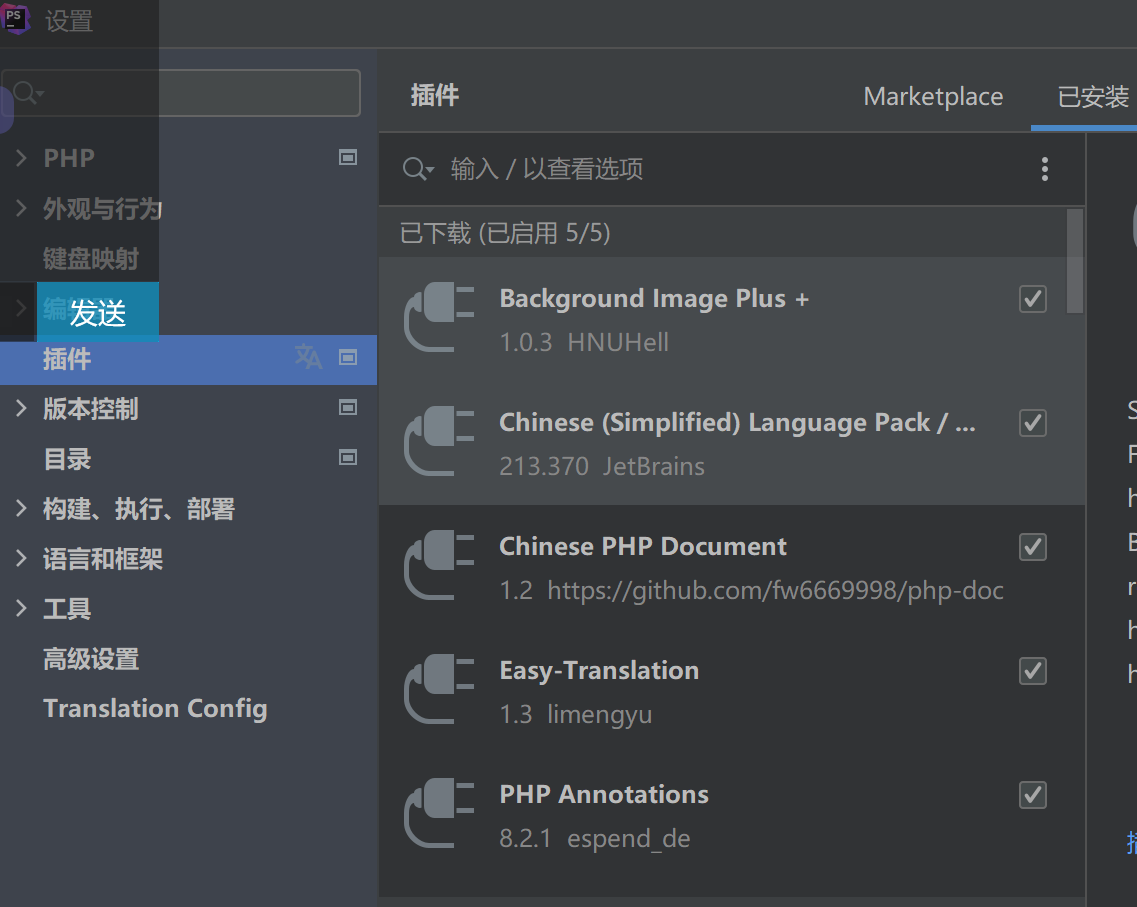Disable the Easy-Translation plugin checkbox

pos(1033,671)
